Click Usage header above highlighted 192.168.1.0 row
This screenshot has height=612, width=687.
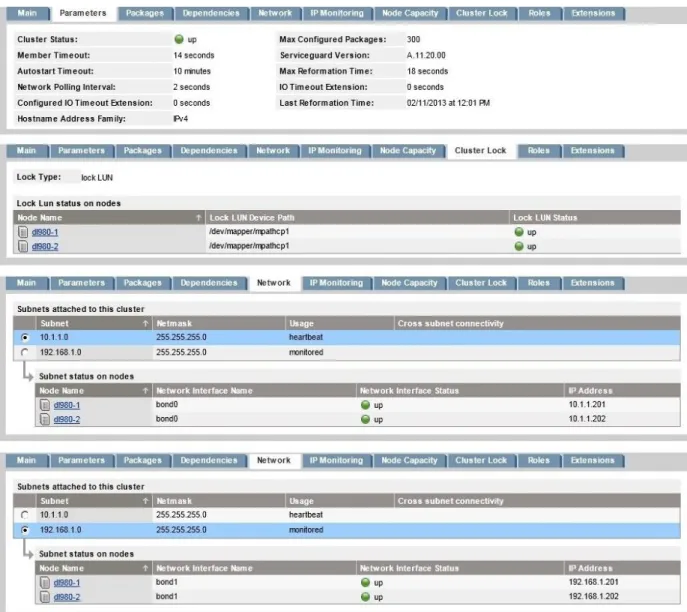coord(340,501)
